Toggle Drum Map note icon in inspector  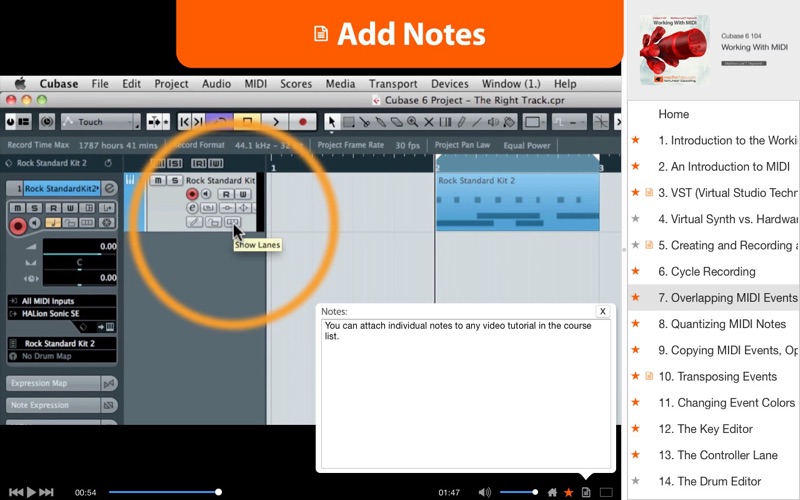pyautogui.click(x=53, y=222)
